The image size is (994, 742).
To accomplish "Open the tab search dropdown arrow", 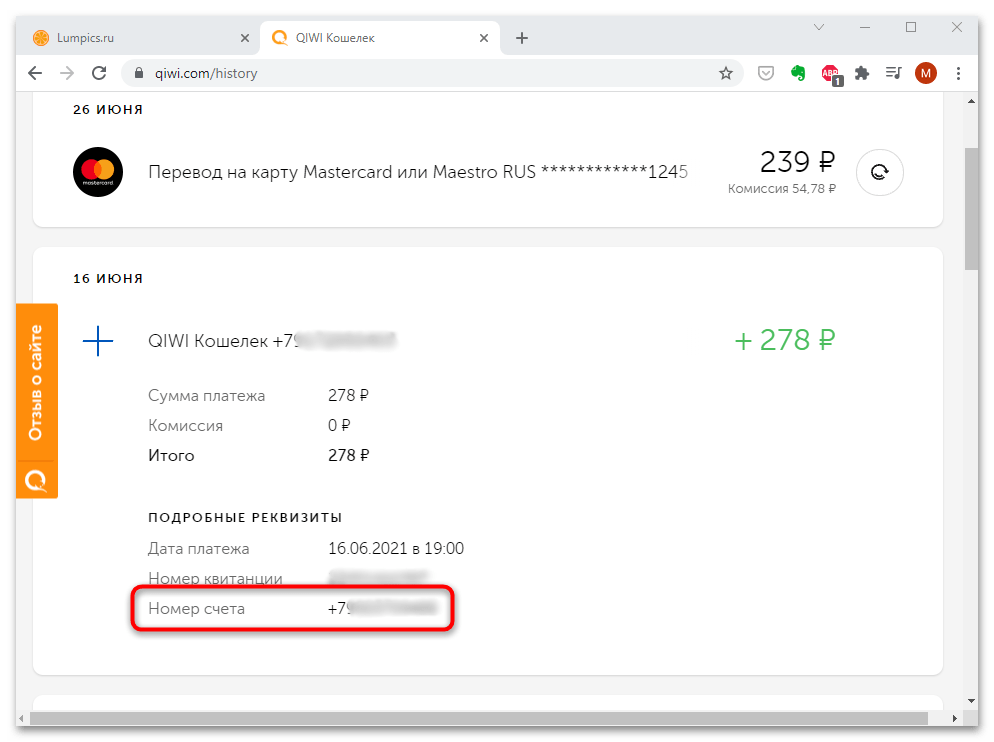I will pos(819,27).
